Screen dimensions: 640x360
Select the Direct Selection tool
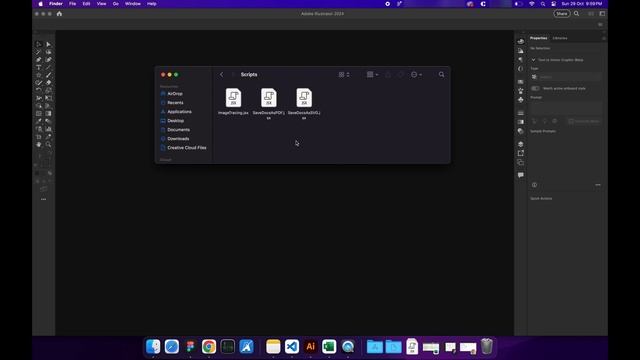49,44
